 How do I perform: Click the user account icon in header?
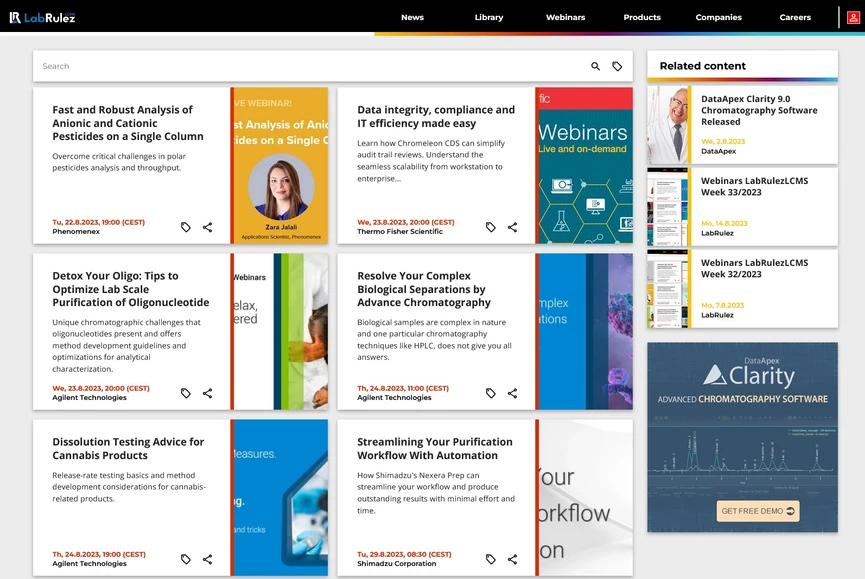point(853,17)
